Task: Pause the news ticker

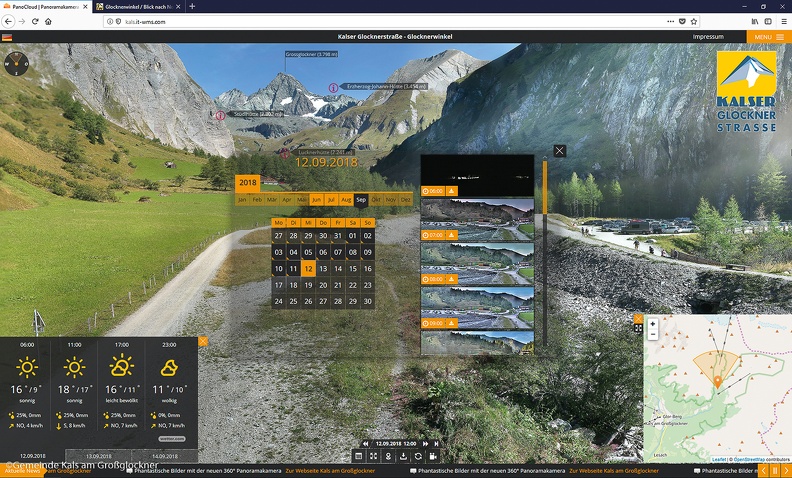Action: pos(775,471)
